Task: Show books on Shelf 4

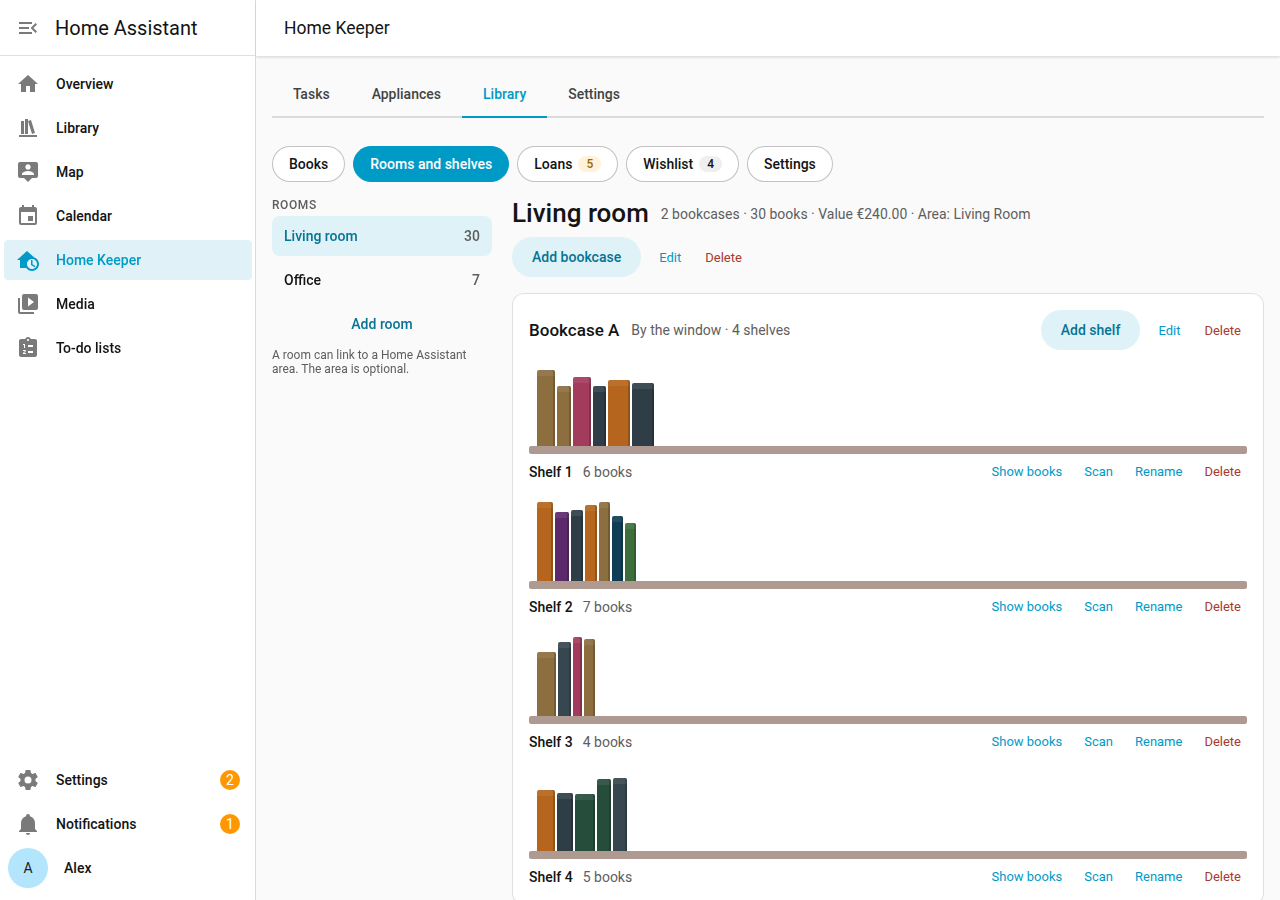Action: [x=1027, y=877]
